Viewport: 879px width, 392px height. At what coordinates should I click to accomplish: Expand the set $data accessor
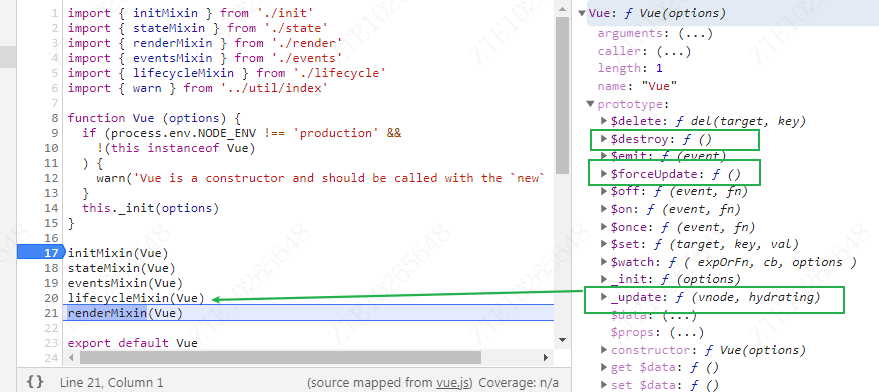604,385
